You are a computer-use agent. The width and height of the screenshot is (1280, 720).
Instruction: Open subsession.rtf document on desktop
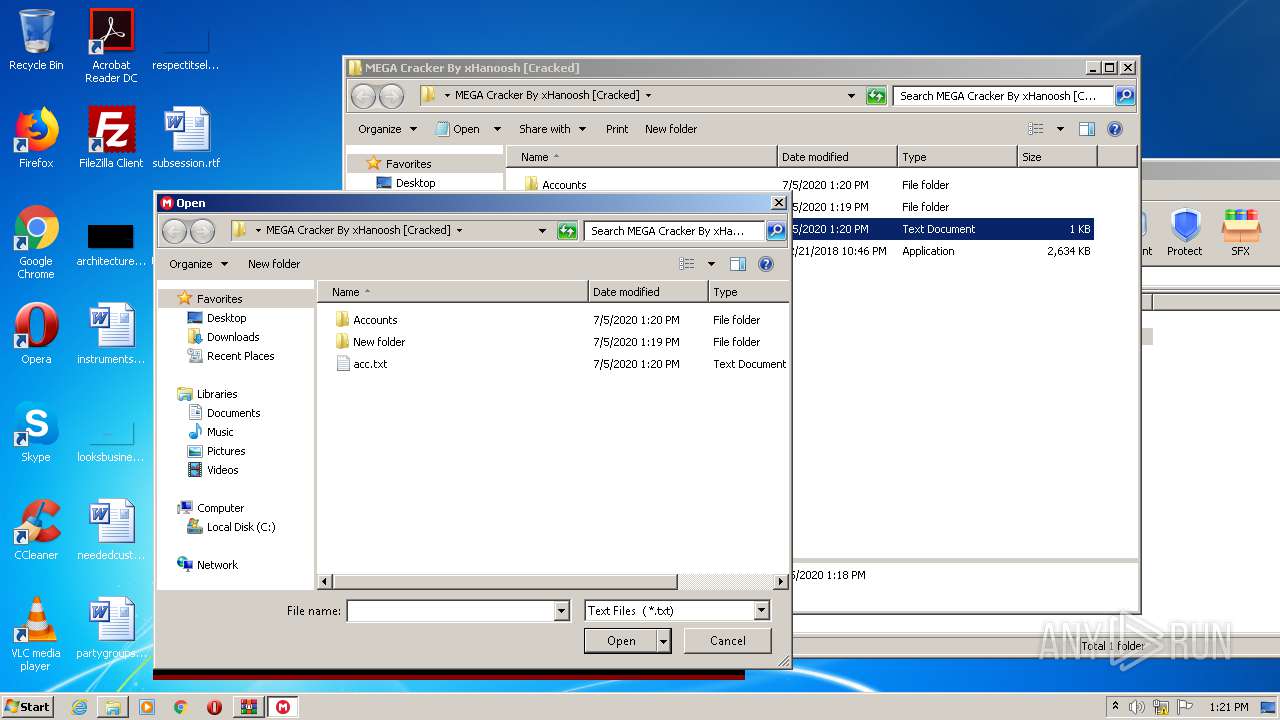click(x=186, y=138)
